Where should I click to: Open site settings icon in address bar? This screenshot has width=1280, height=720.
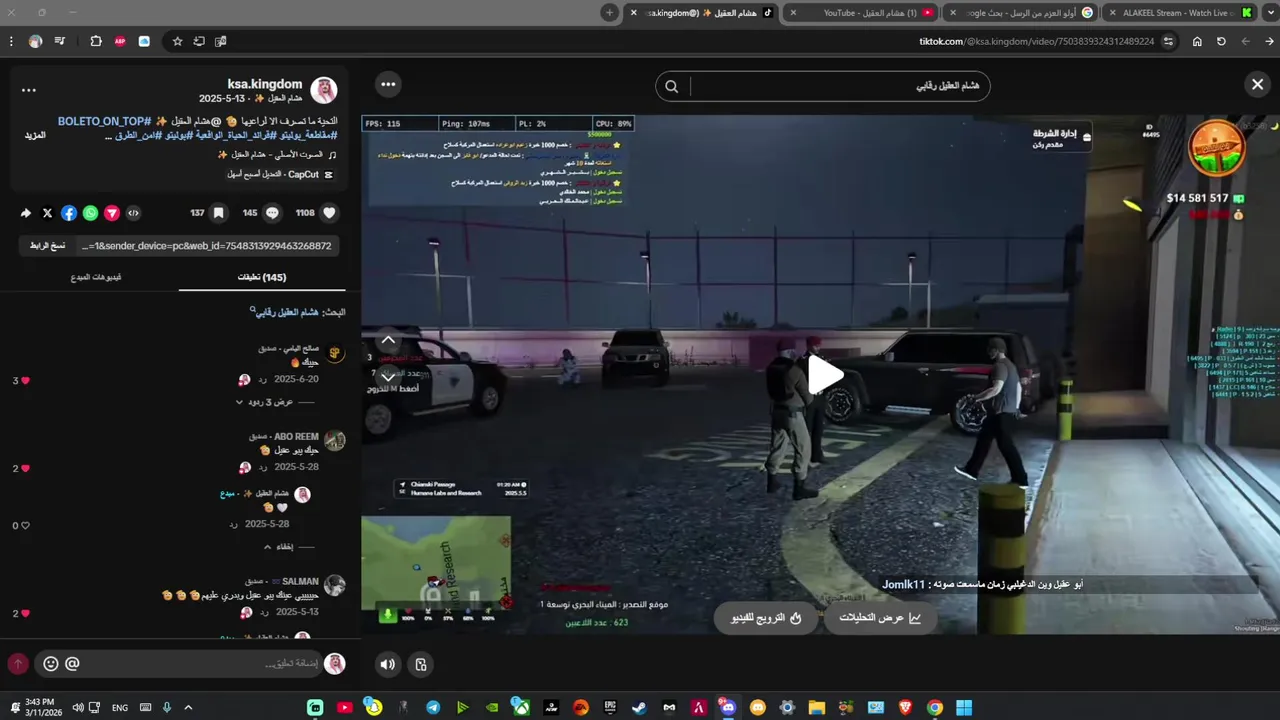[1168, 41]
